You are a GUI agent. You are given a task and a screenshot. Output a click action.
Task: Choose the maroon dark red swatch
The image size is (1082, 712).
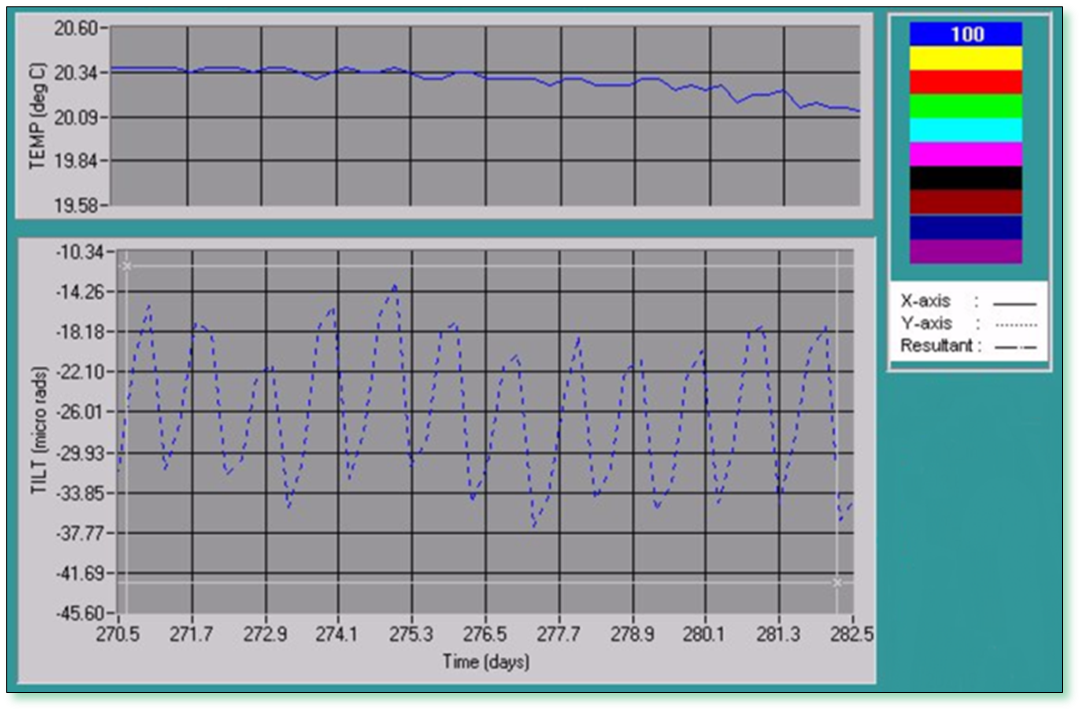(965, 202)
